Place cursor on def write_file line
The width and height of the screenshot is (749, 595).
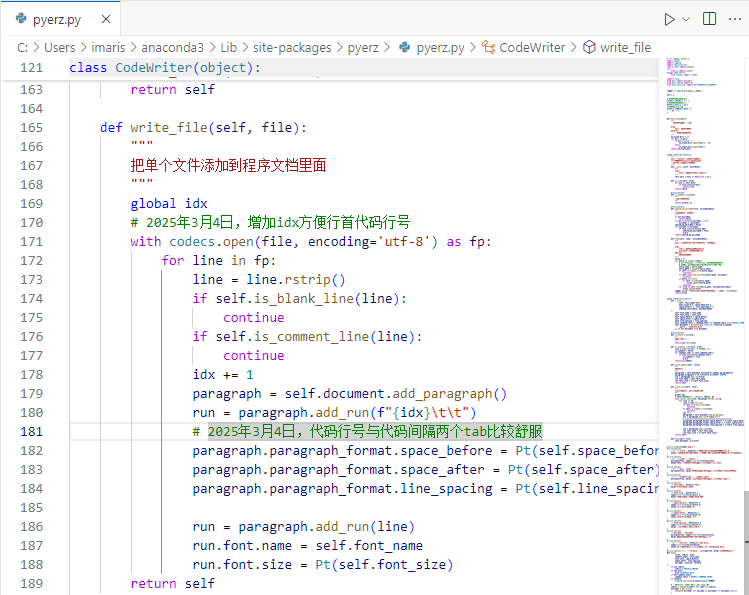203,128
